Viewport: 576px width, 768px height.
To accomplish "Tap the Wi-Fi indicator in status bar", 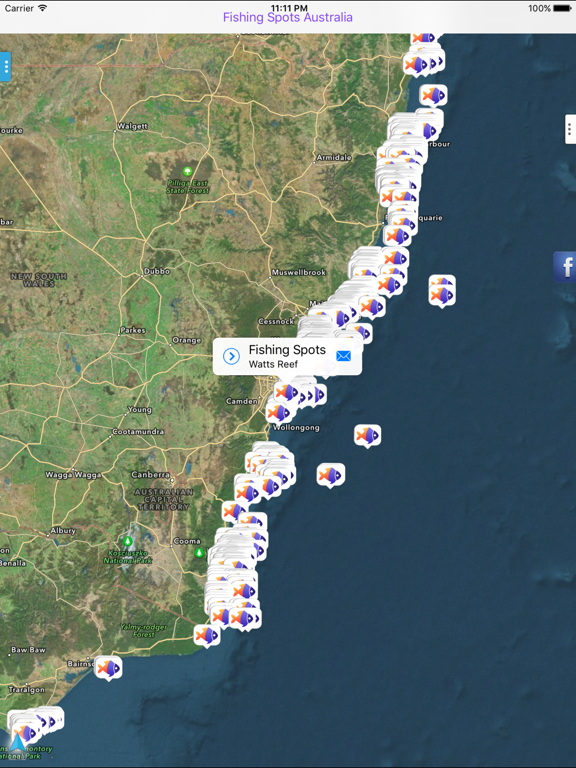I will [43, 8].
